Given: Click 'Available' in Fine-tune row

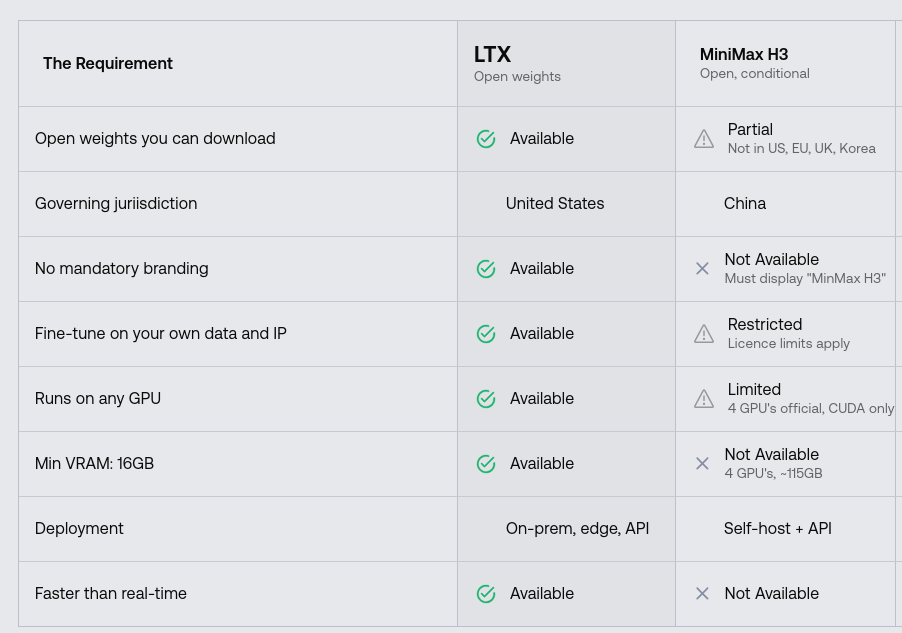Looking at the screenshot, I should pos(541,334).
